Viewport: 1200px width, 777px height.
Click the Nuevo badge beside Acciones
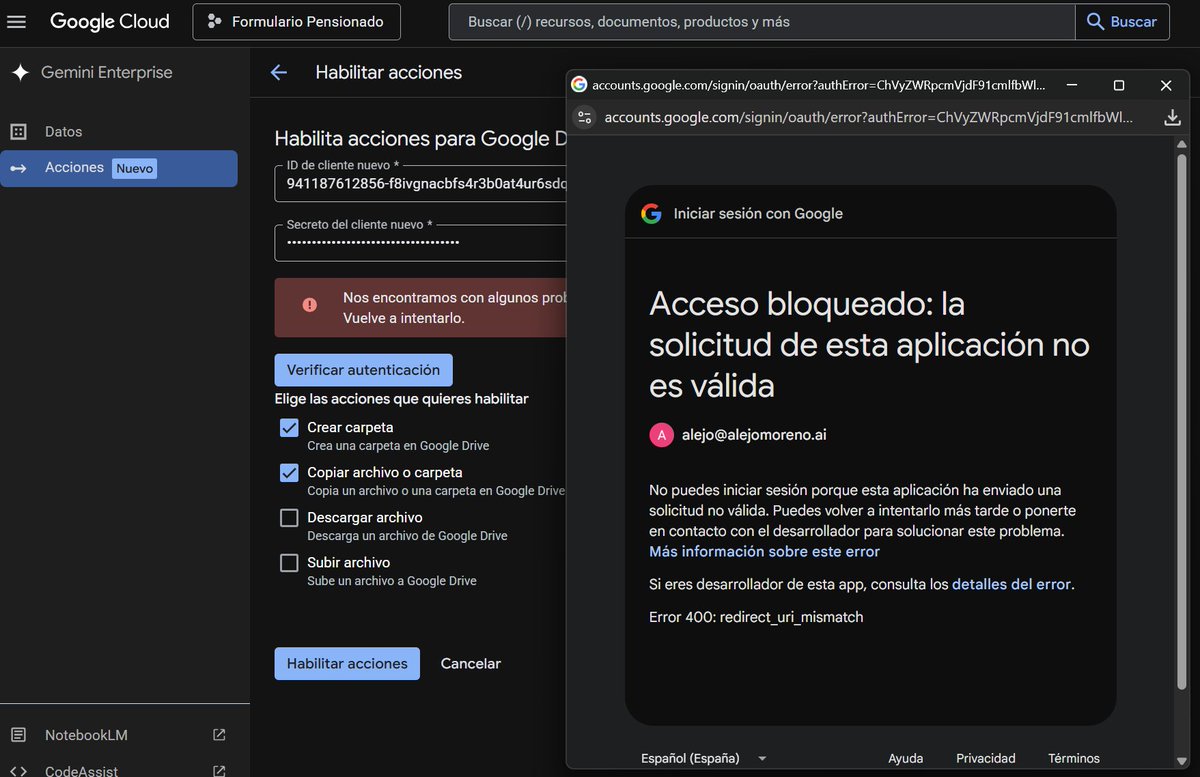coord(135,169)
